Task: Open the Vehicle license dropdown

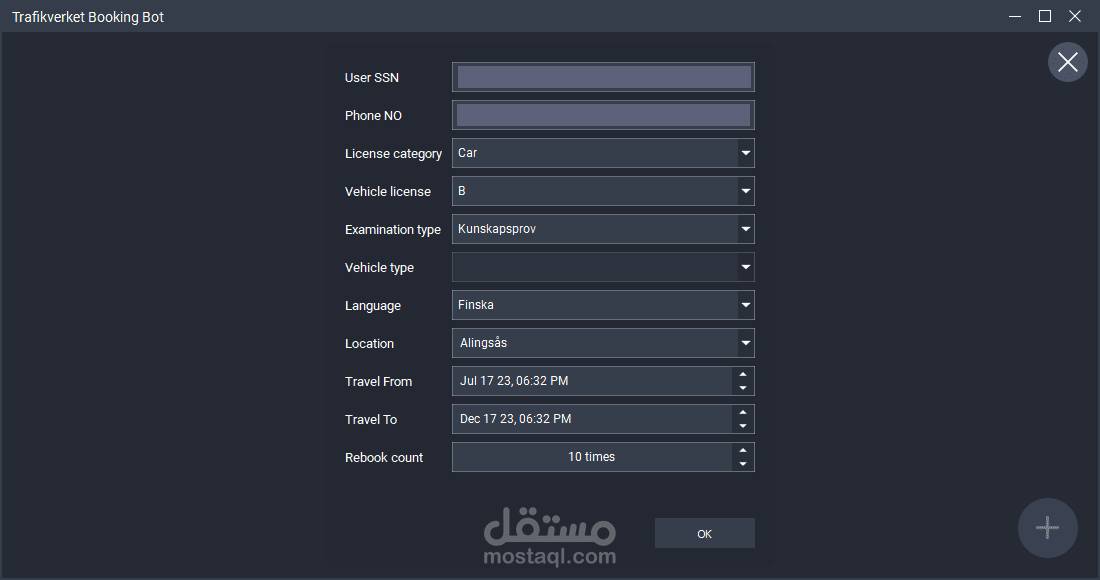Action: [746, 191]
